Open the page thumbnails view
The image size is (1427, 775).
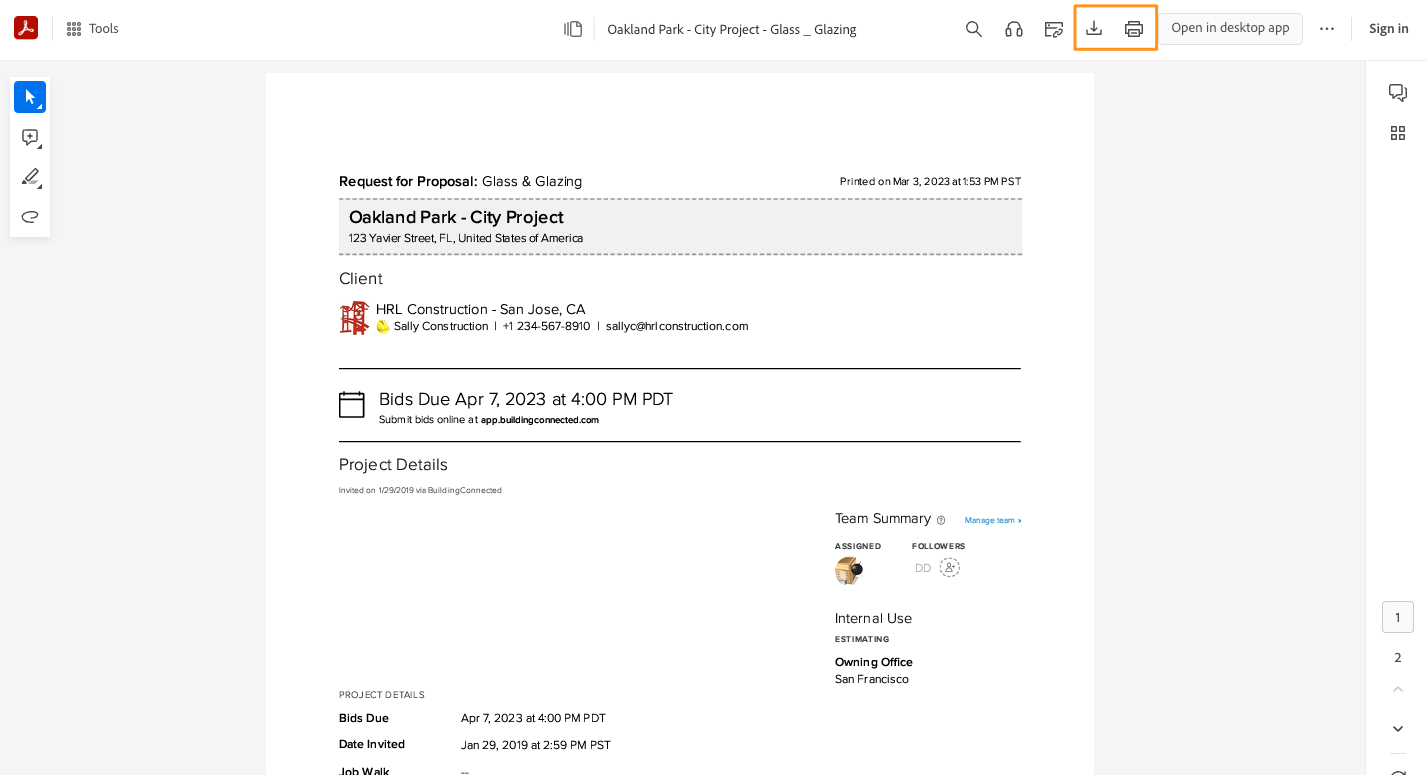[x=1397, y=133]
